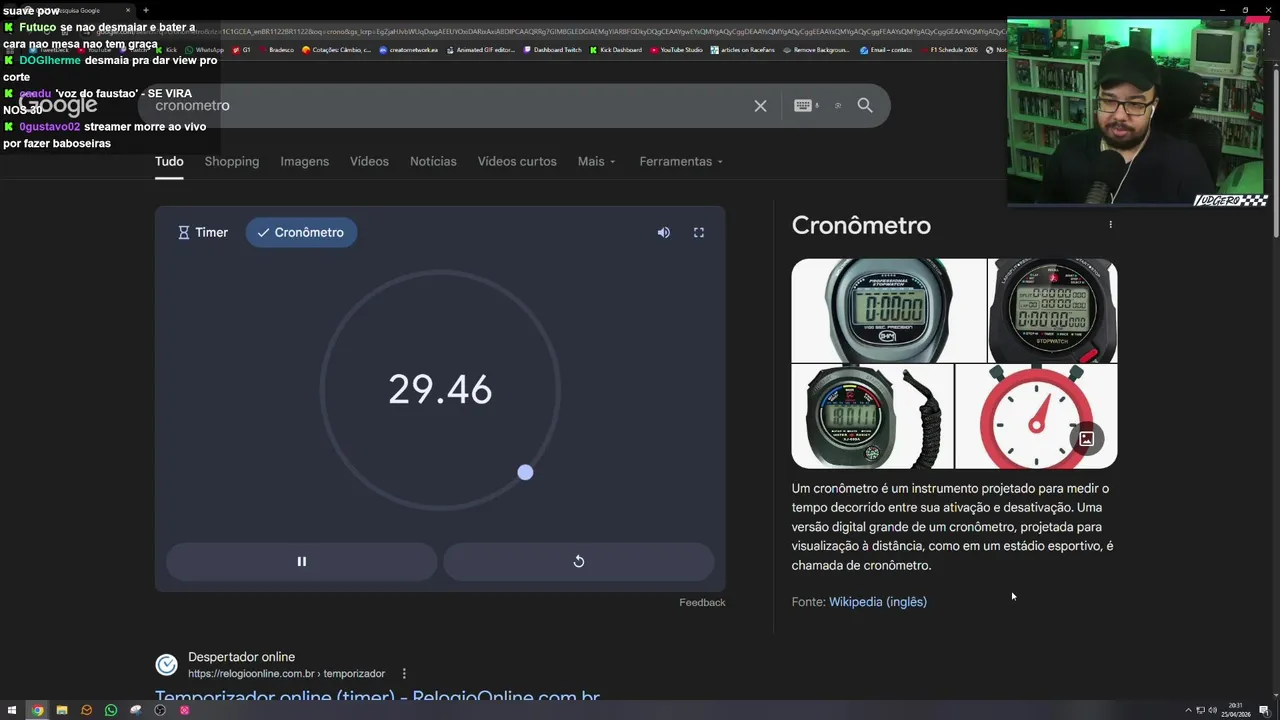Open more options for the Cronômetro panel

click(x=1110, y=225)
